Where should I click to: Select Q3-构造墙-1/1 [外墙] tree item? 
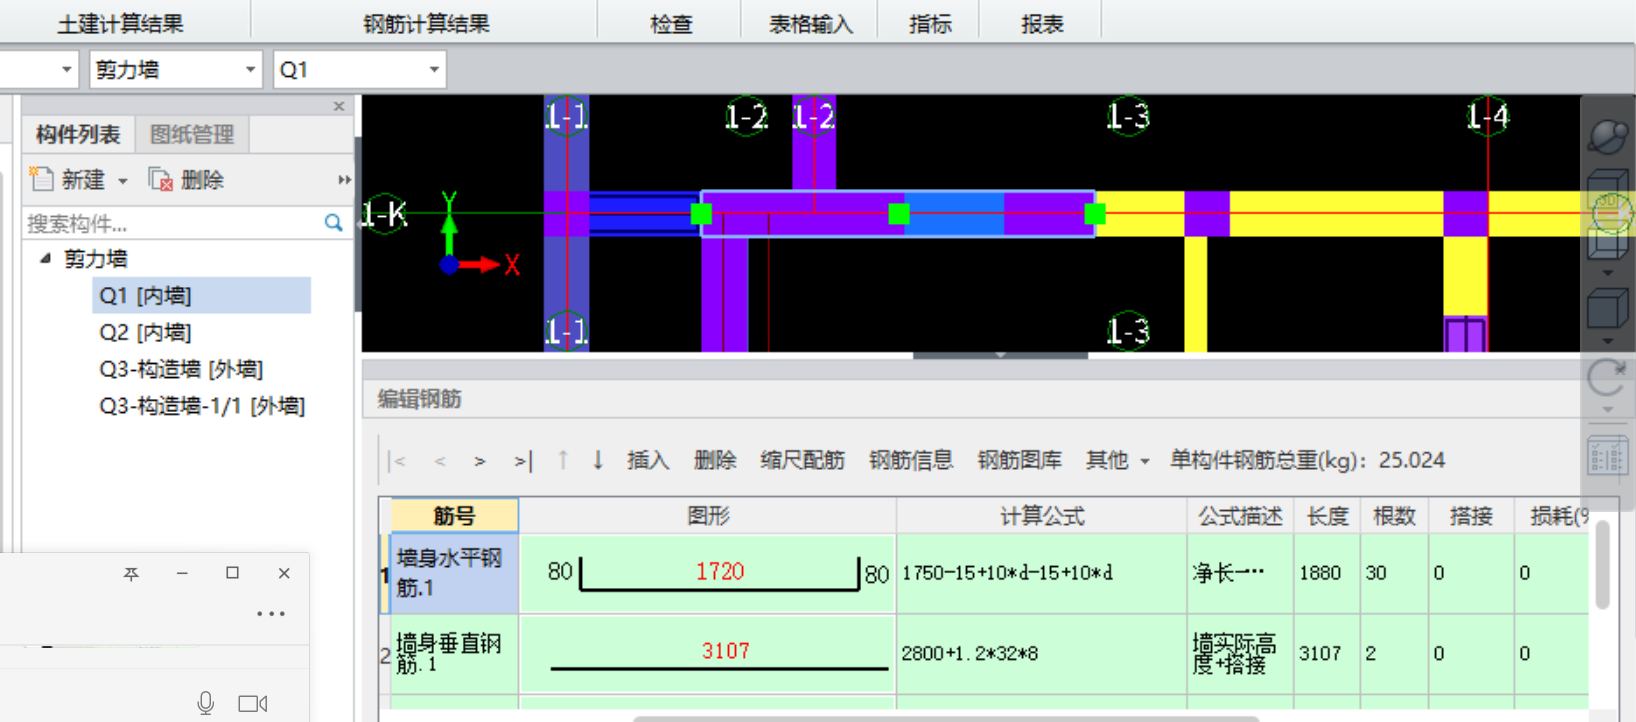tap(202, 406)
